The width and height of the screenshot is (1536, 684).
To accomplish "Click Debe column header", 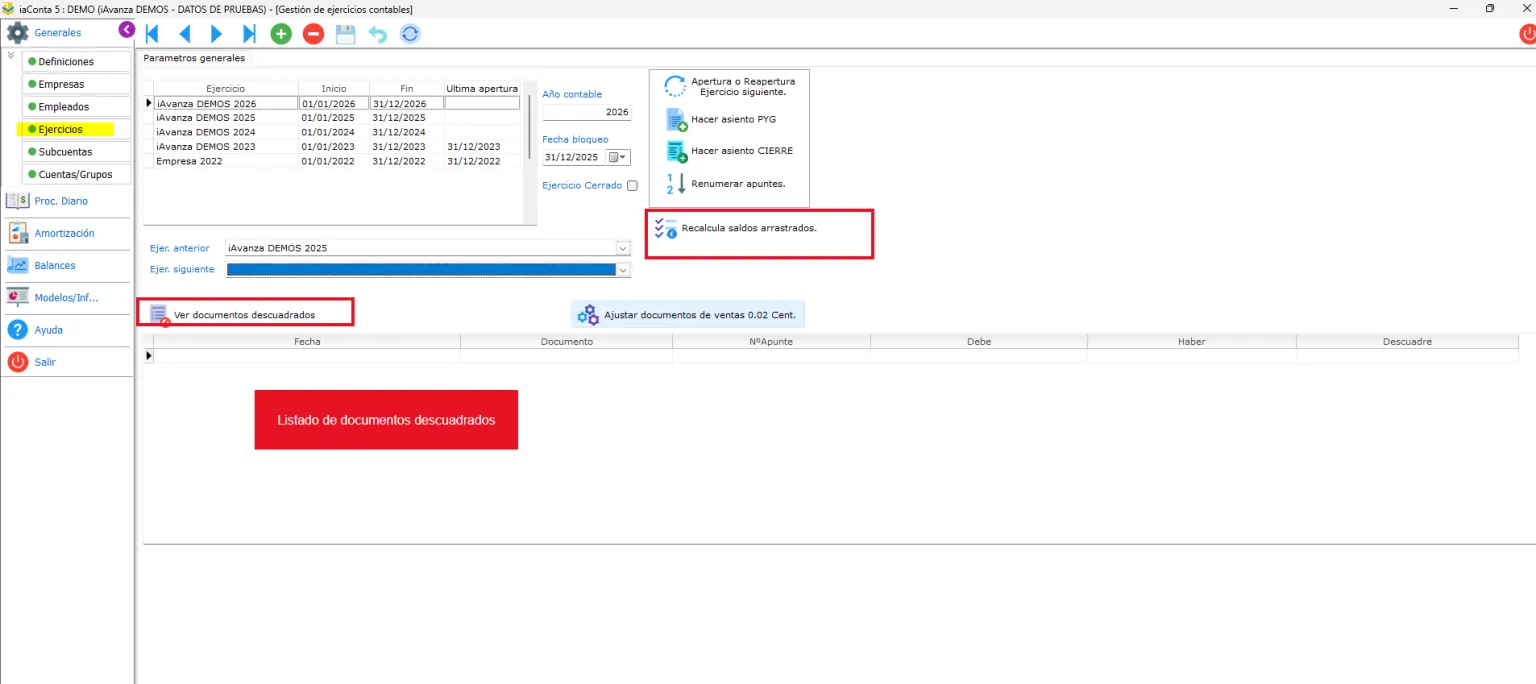I will pos(979,341).
